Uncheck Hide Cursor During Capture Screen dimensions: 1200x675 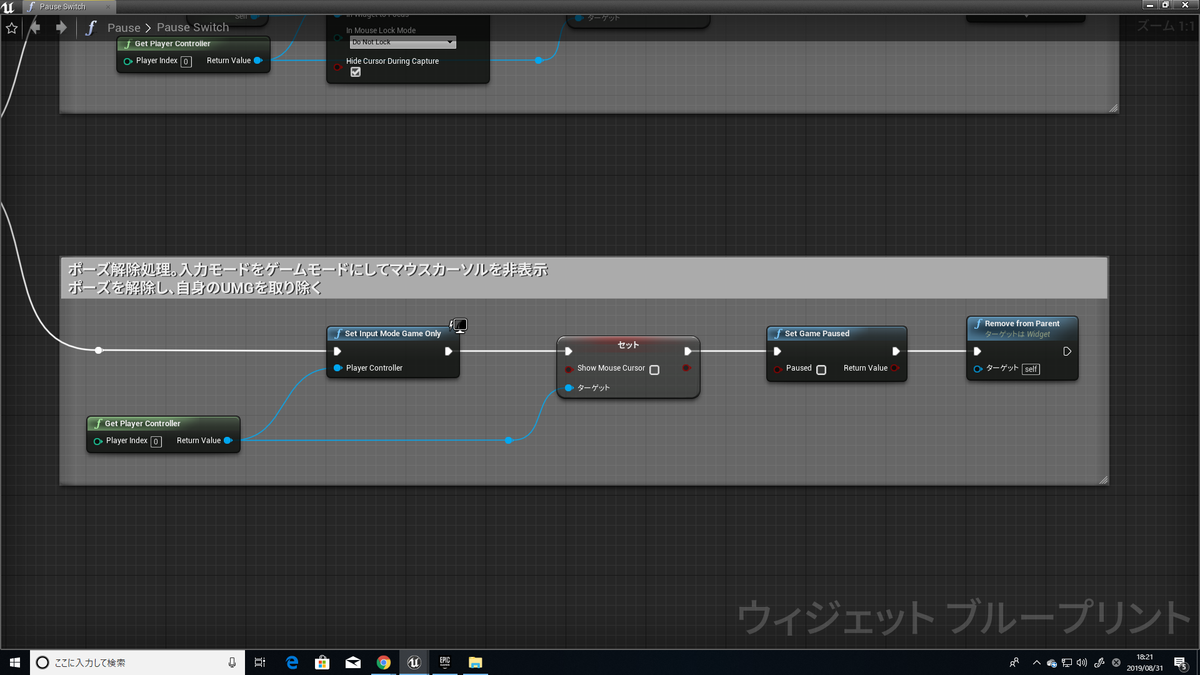(355, 71)
